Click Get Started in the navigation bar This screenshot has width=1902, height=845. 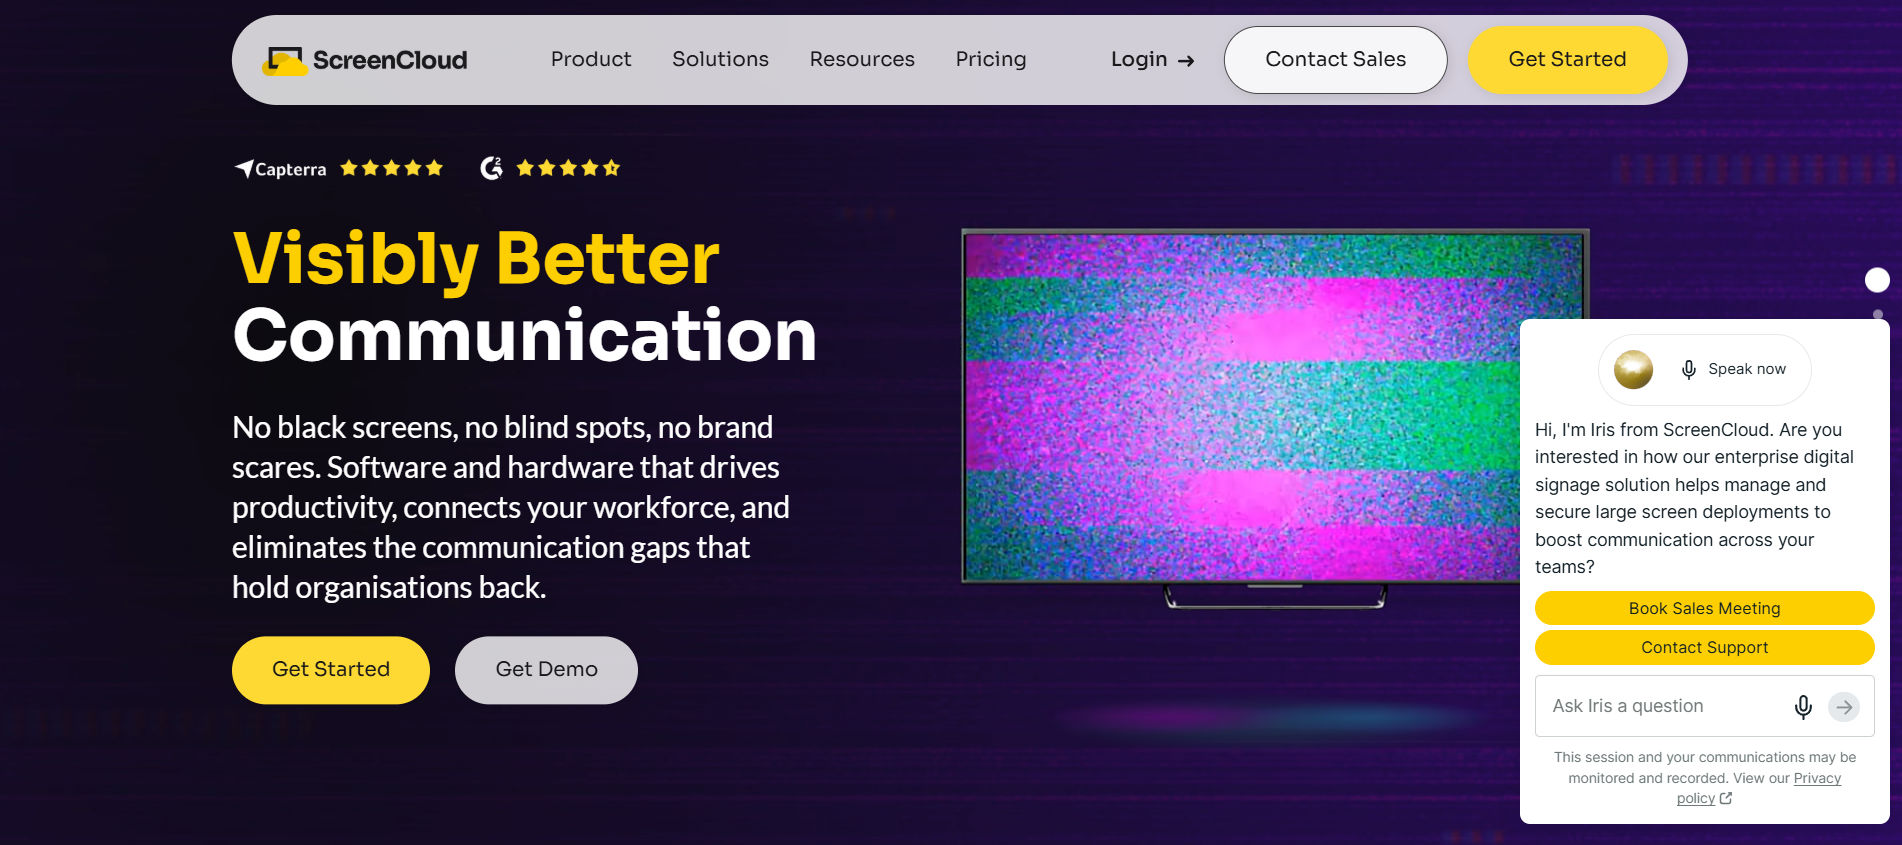[x=1567, y=60]
